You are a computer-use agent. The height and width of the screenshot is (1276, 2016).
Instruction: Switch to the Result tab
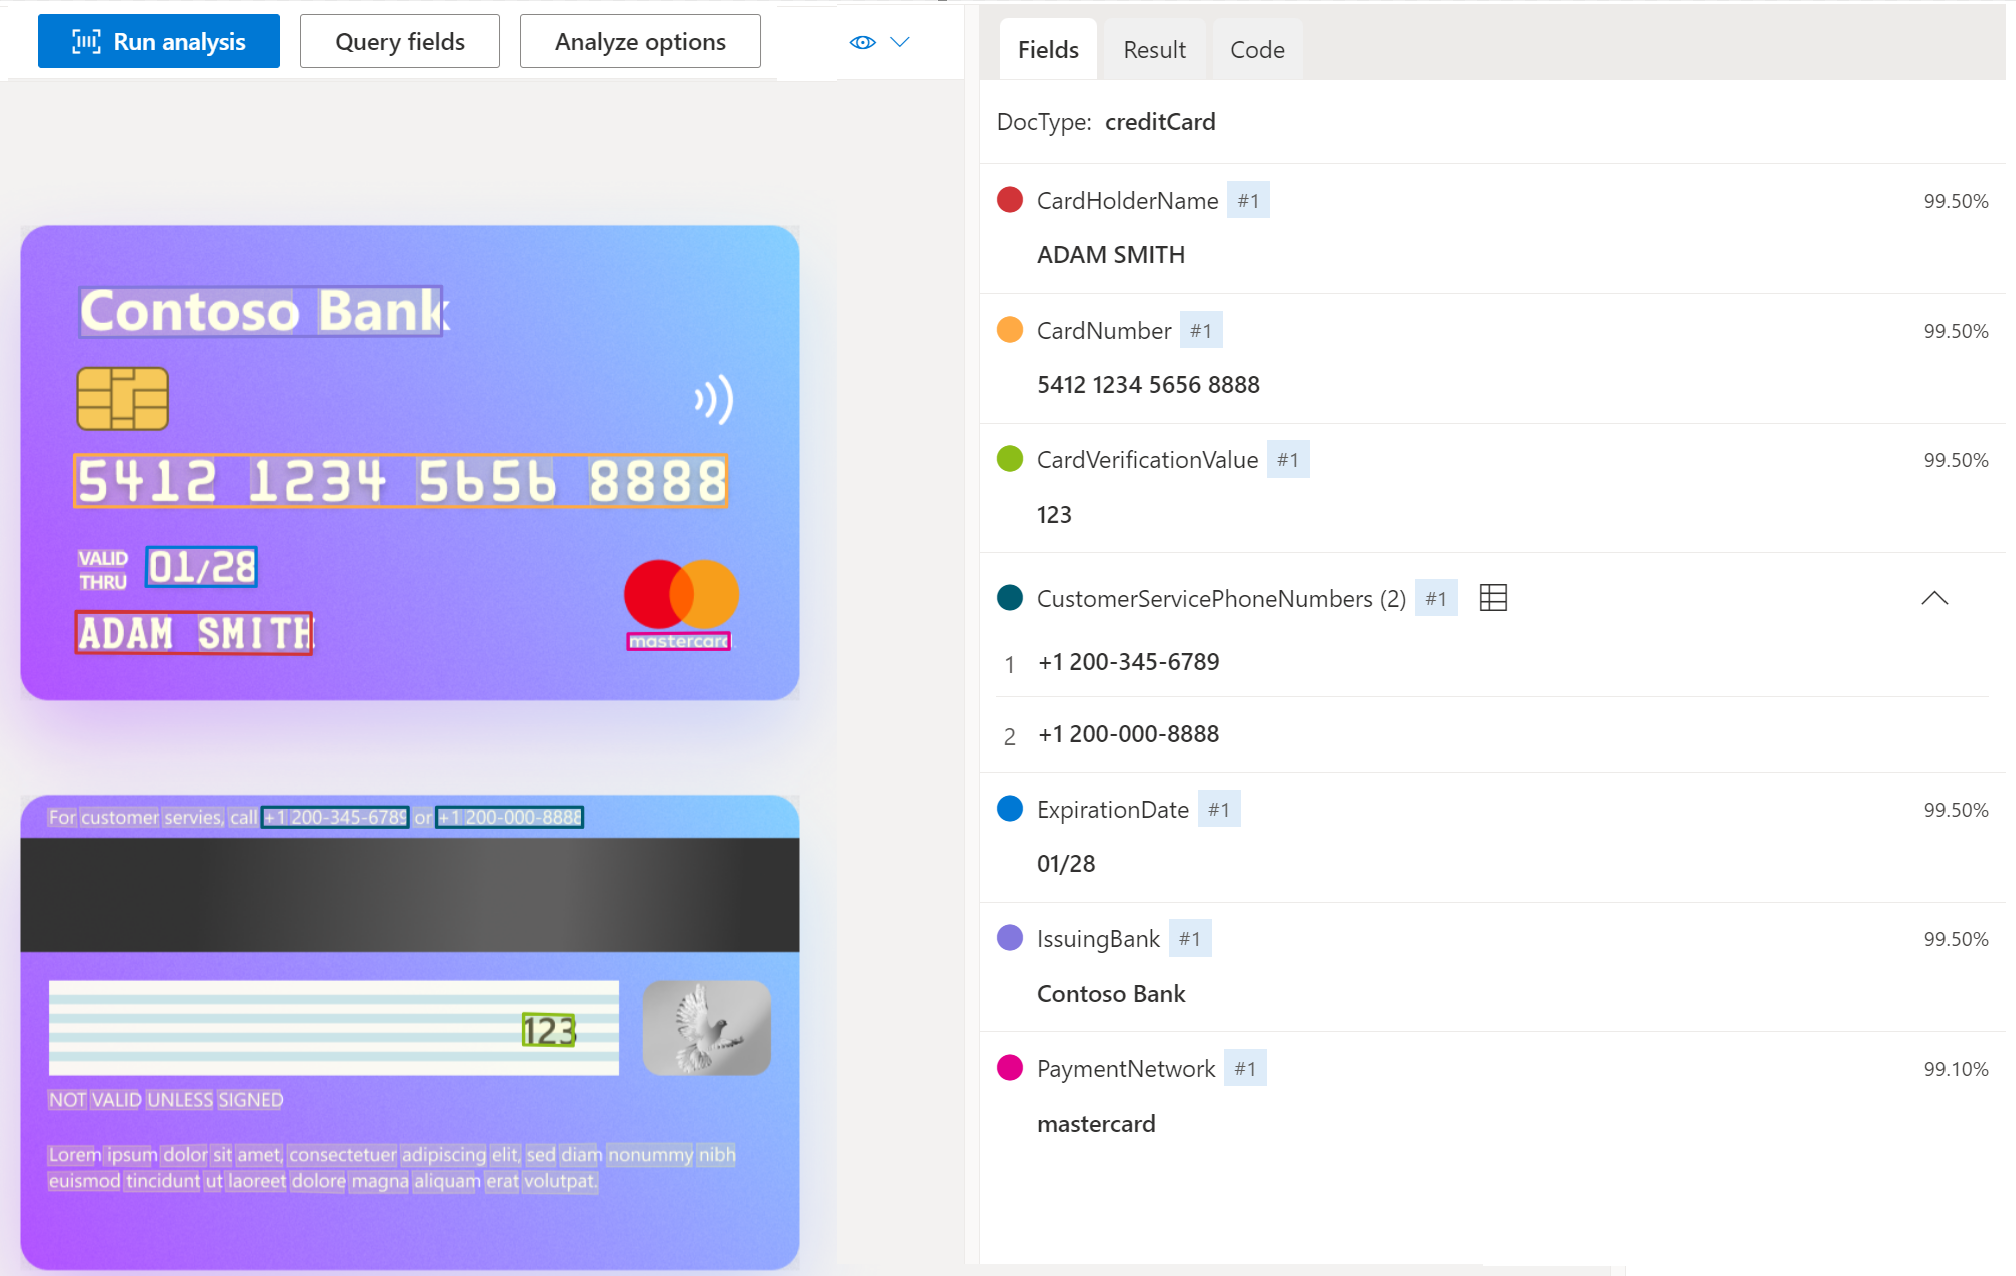[x=1153, y=49]
